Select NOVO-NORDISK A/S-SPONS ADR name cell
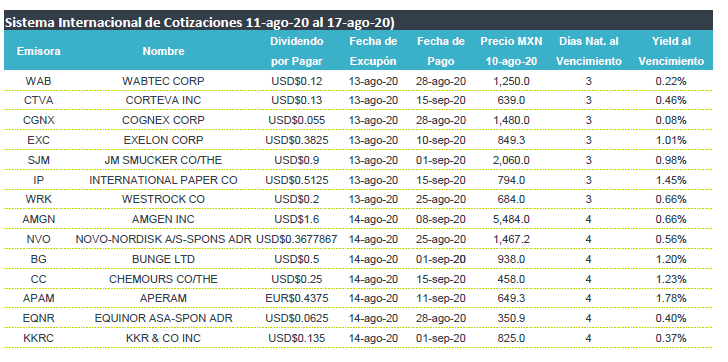This screenshot has width=728, height=362. [x=163, y=239]
